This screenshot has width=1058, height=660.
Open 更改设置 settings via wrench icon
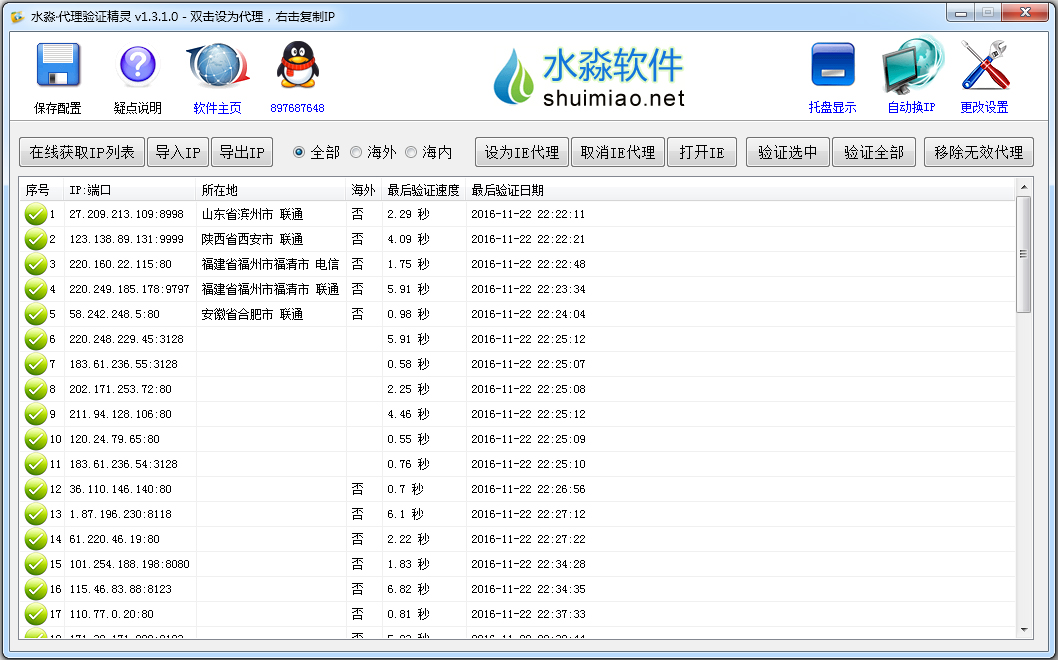pos(984,63)
